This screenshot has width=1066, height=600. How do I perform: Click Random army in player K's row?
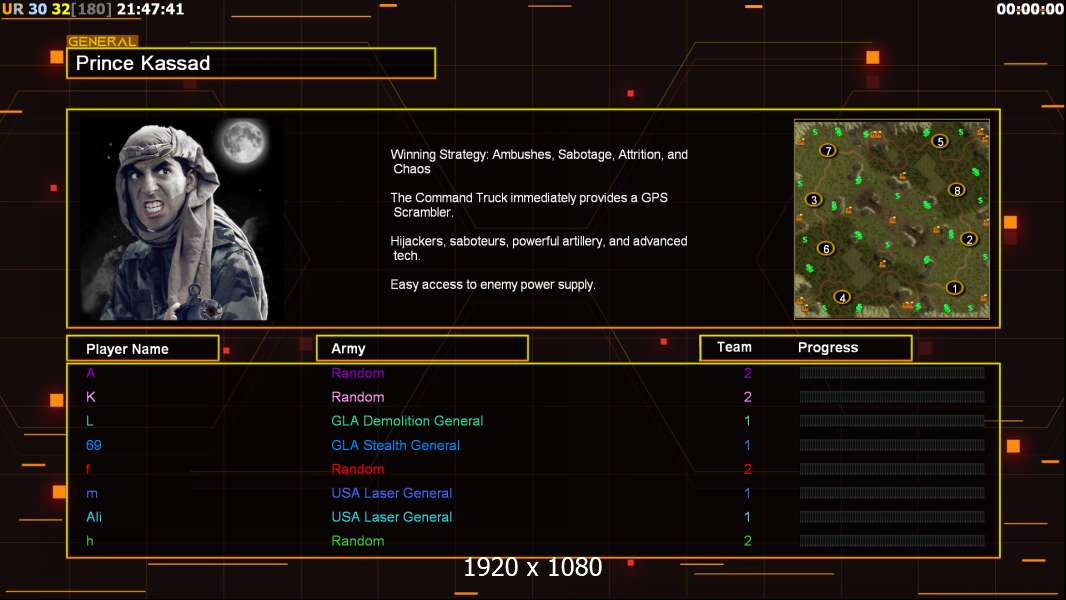(358, 396)
